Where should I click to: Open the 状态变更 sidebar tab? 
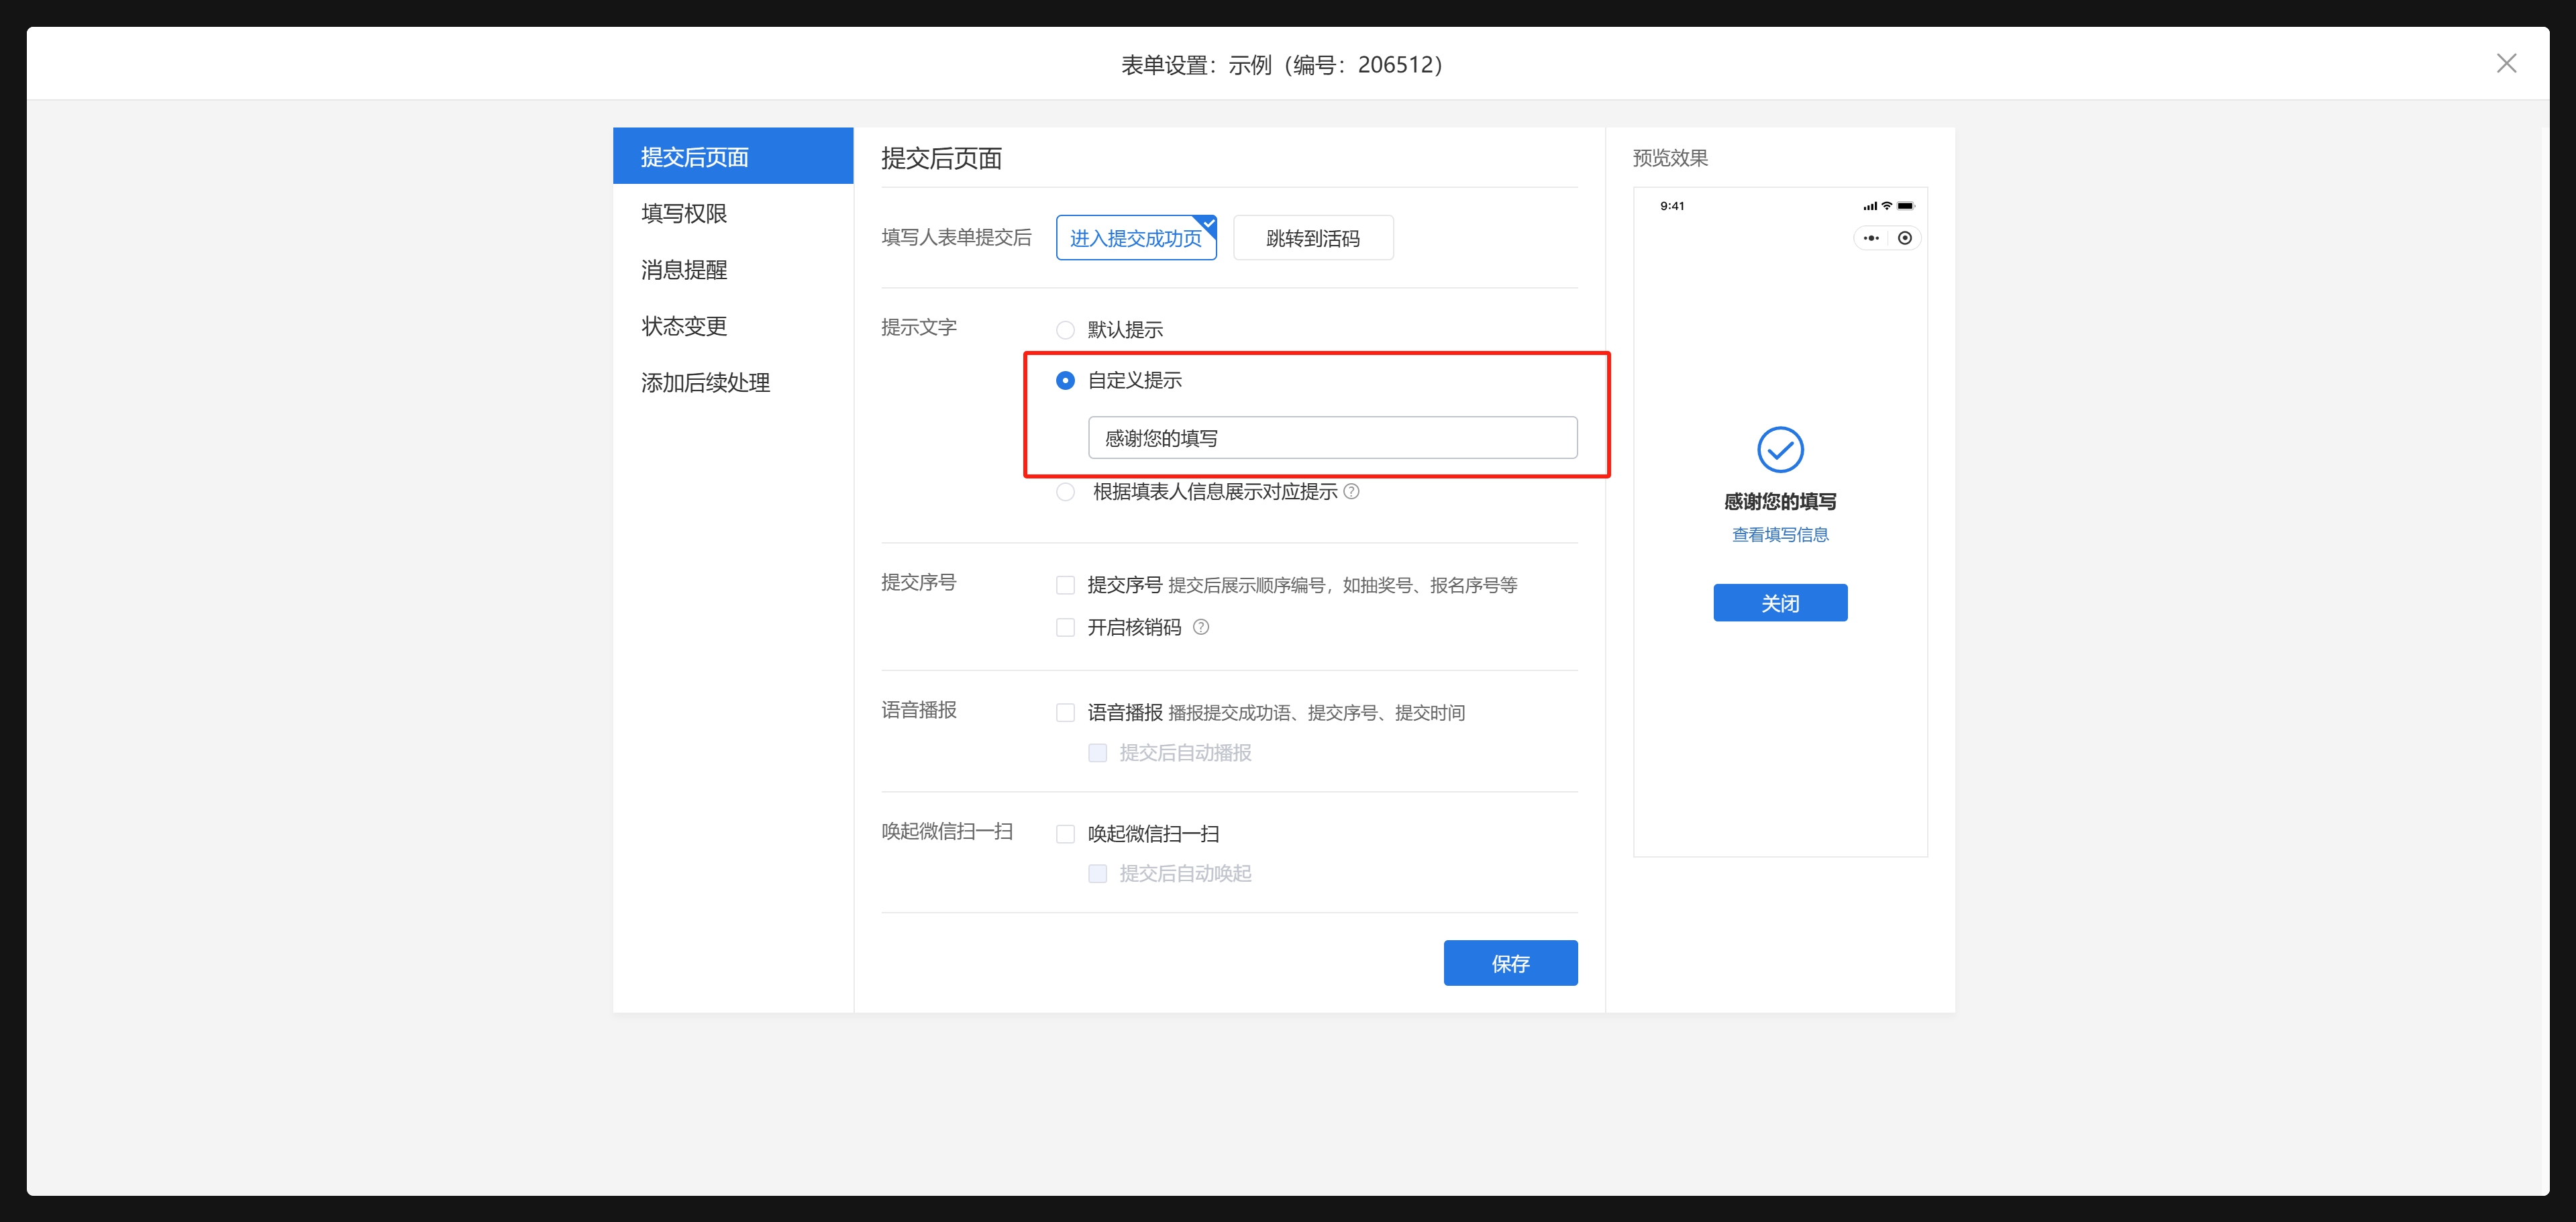click(x=733, y=326)
